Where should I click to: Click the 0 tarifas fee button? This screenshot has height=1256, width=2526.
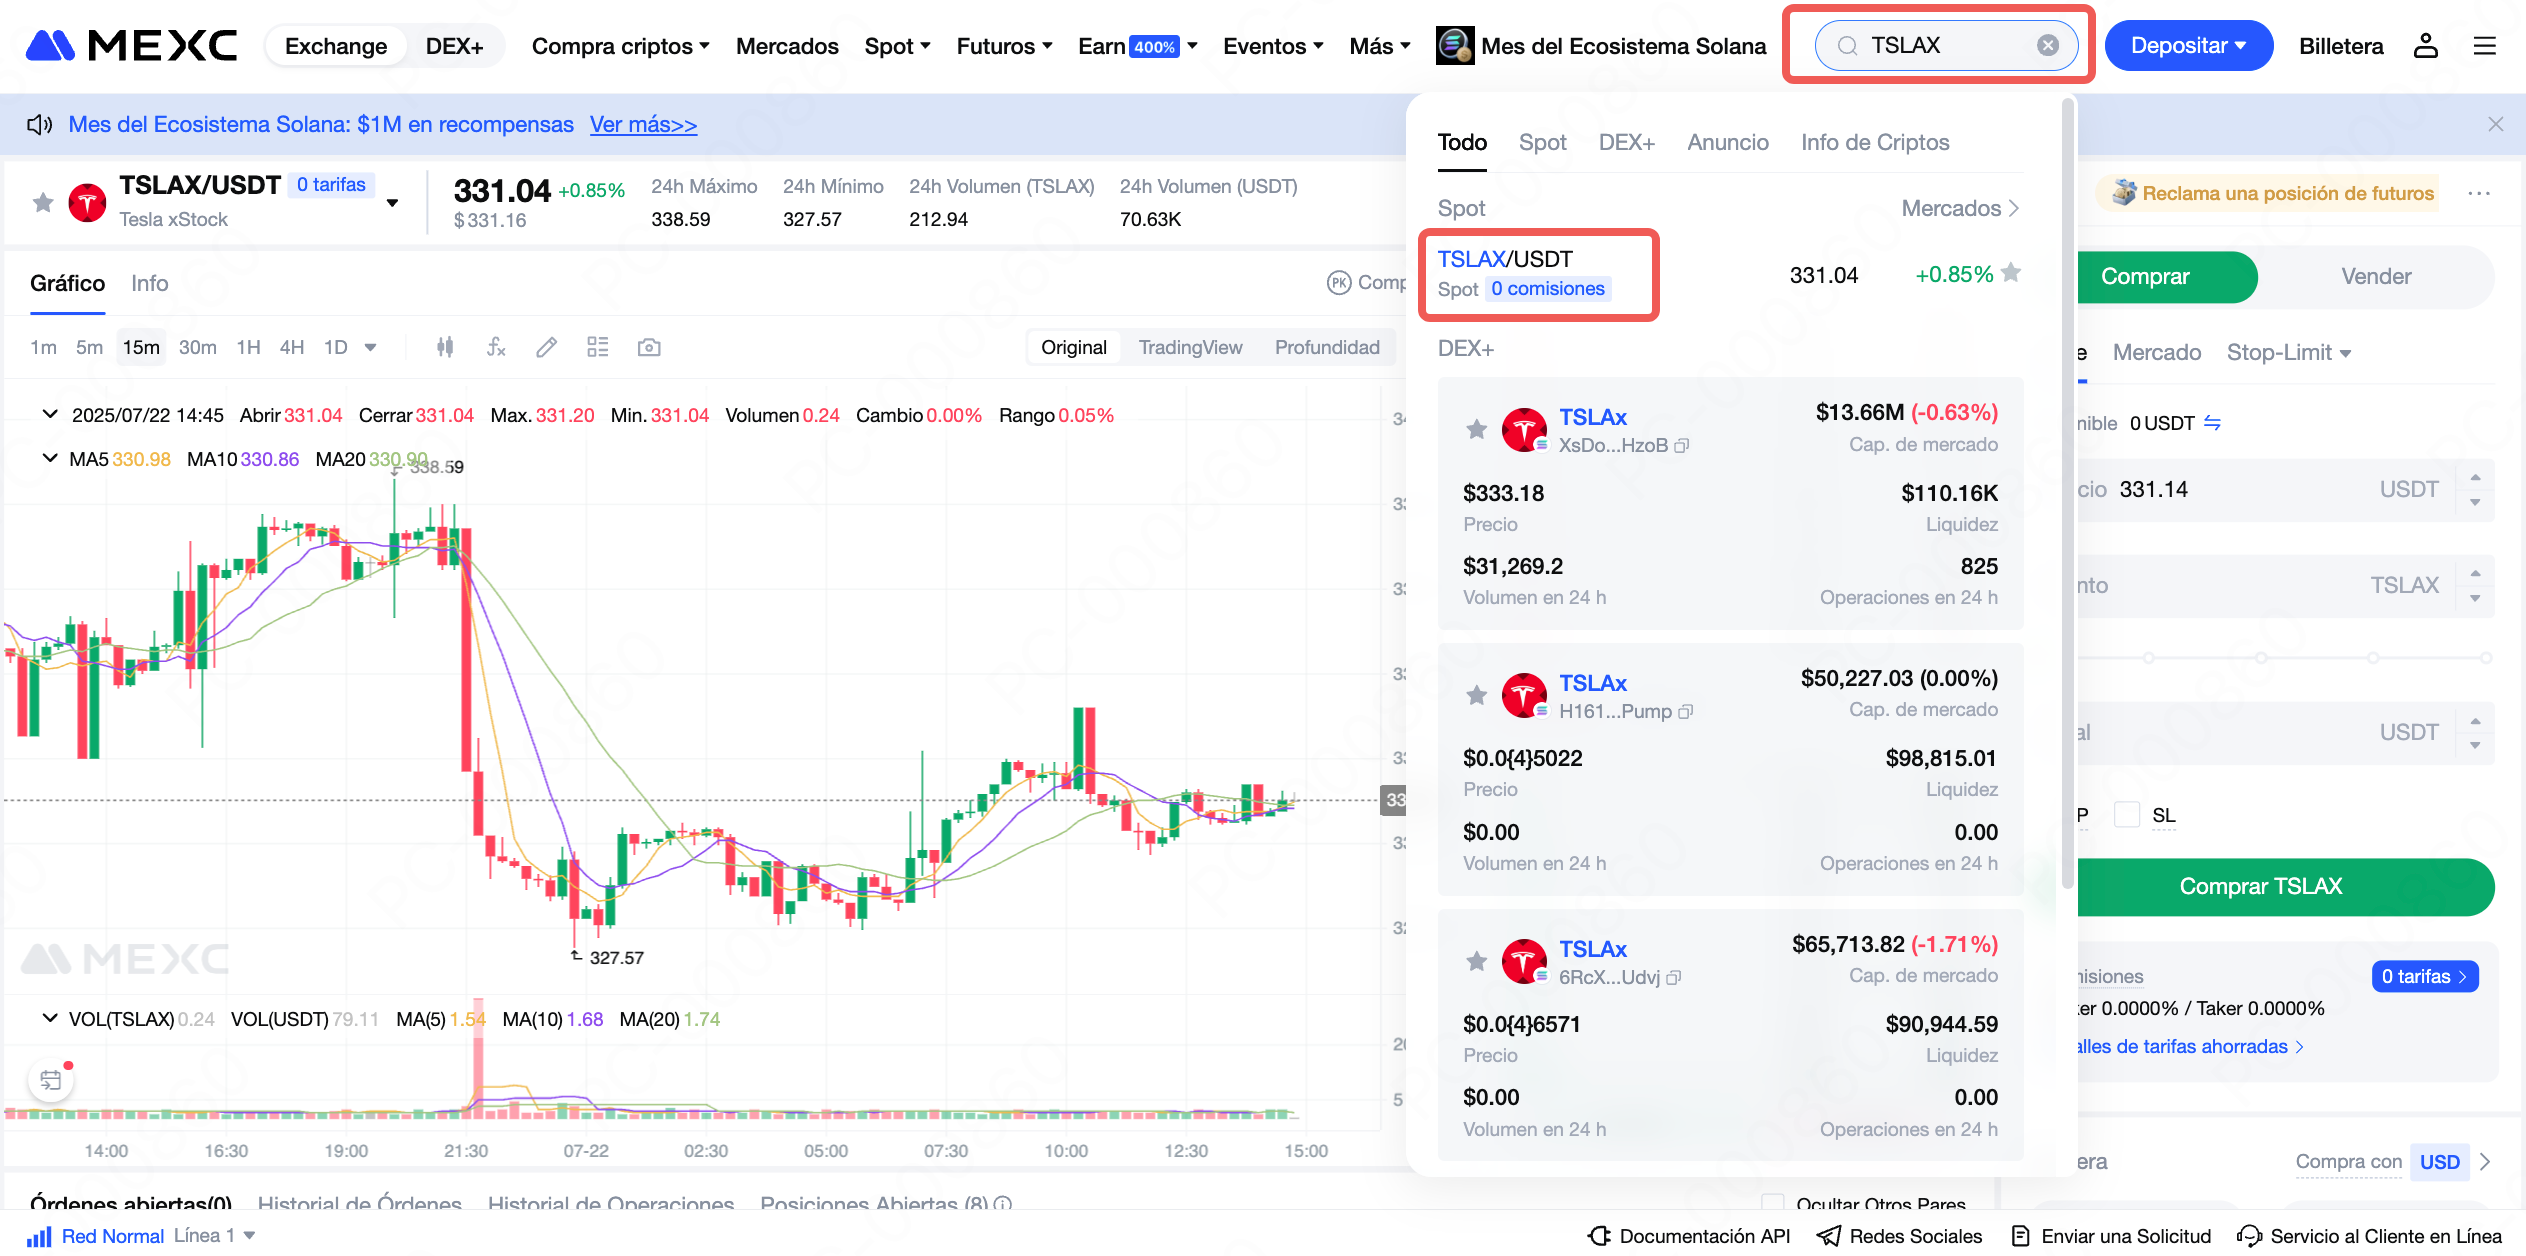2424,976
